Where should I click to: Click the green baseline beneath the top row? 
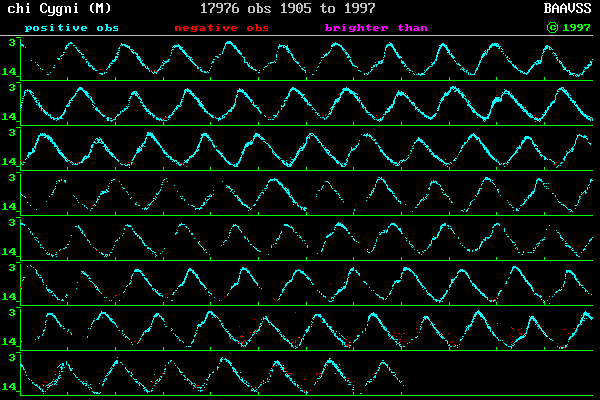click(300, 80)
